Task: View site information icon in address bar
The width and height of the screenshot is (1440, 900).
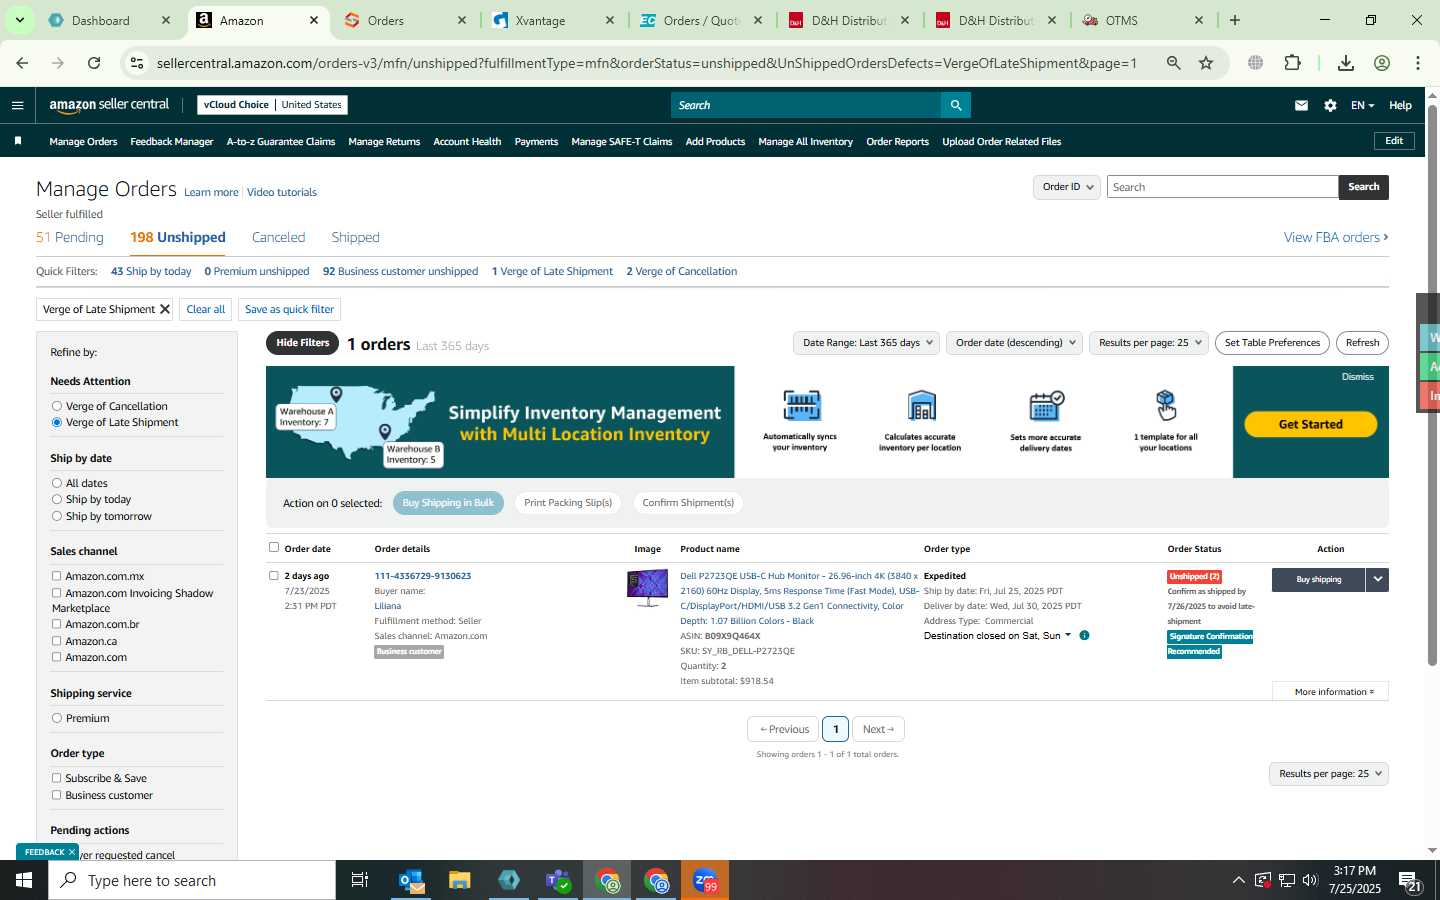Action: [137, 63]
